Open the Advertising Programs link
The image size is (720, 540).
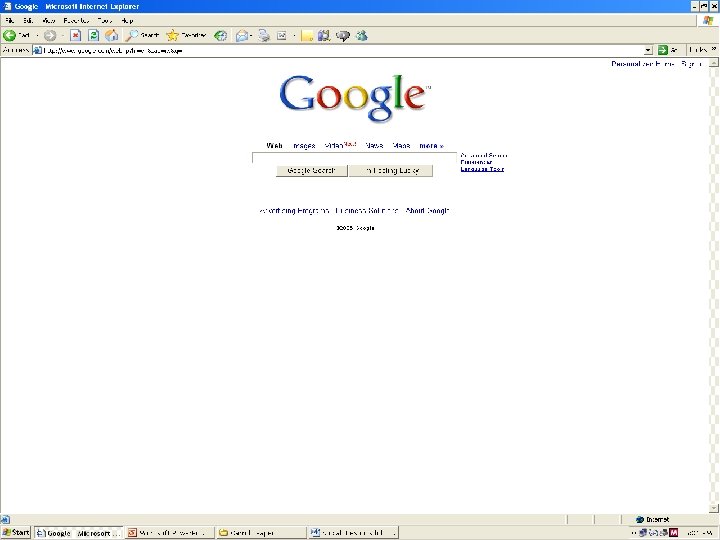(x=295, y=211)
